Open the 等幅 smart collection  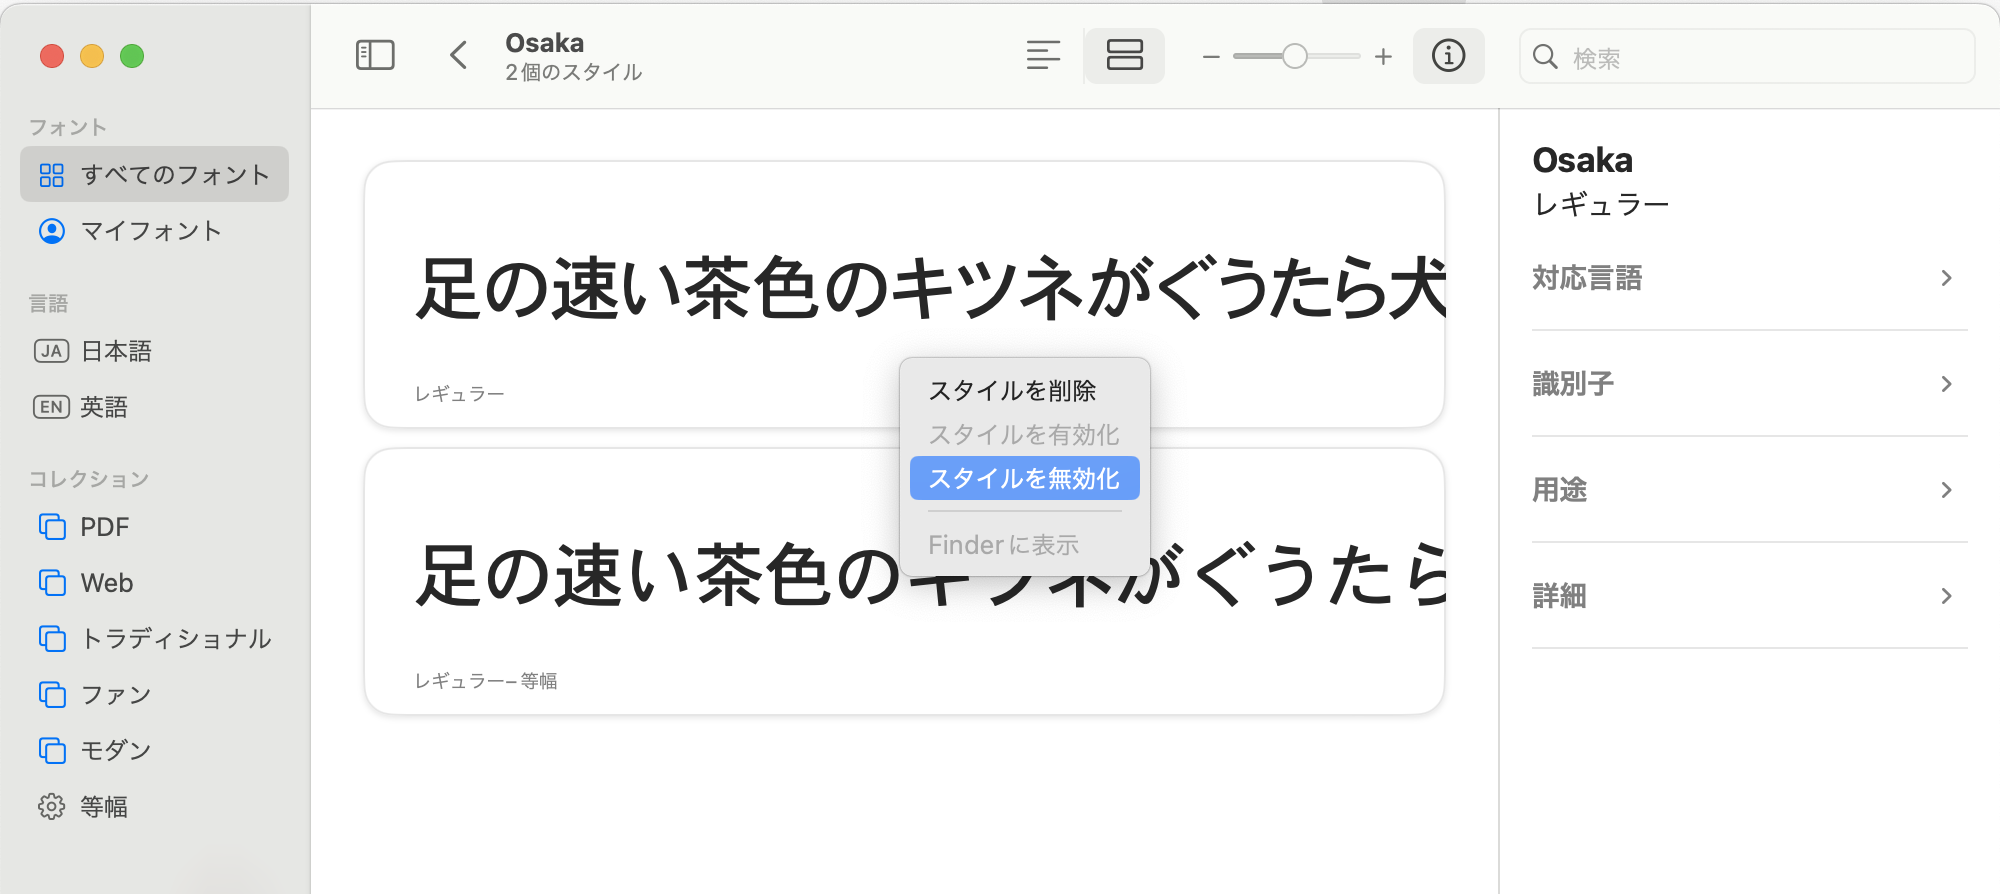coord(154,807)
